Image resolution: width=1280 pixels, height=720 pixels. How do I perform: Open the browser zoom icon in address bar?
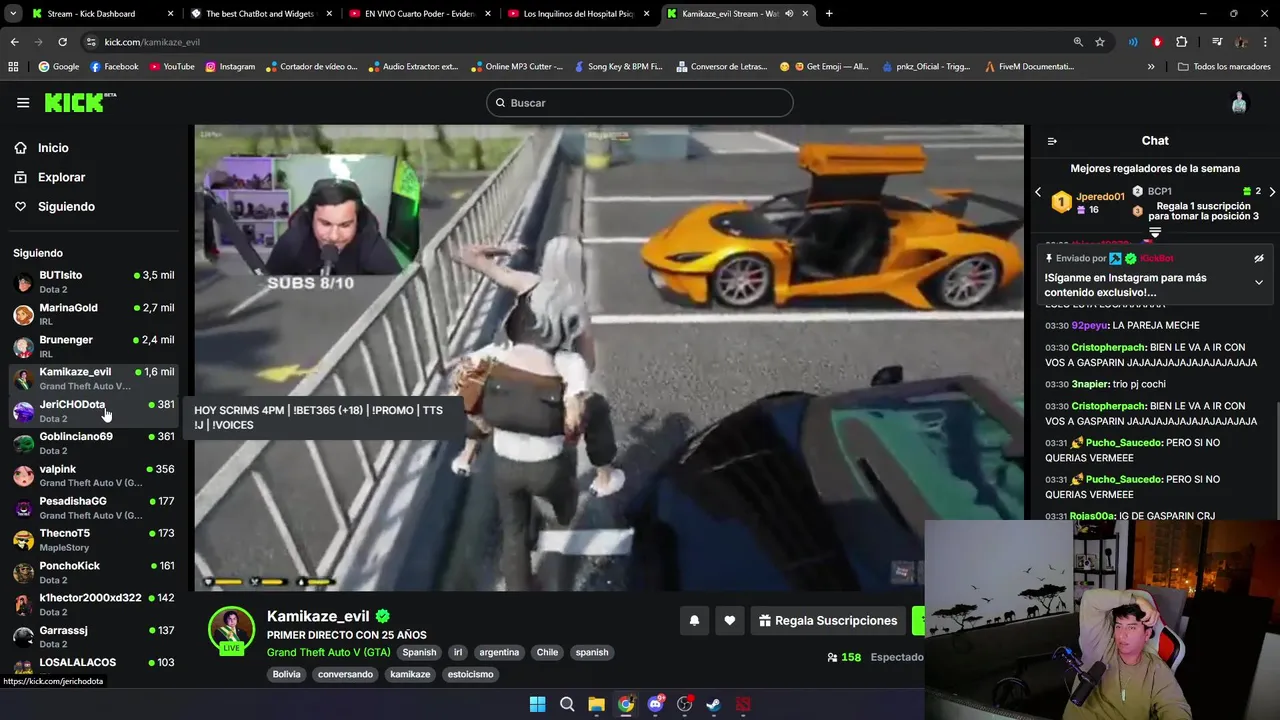1078,42
